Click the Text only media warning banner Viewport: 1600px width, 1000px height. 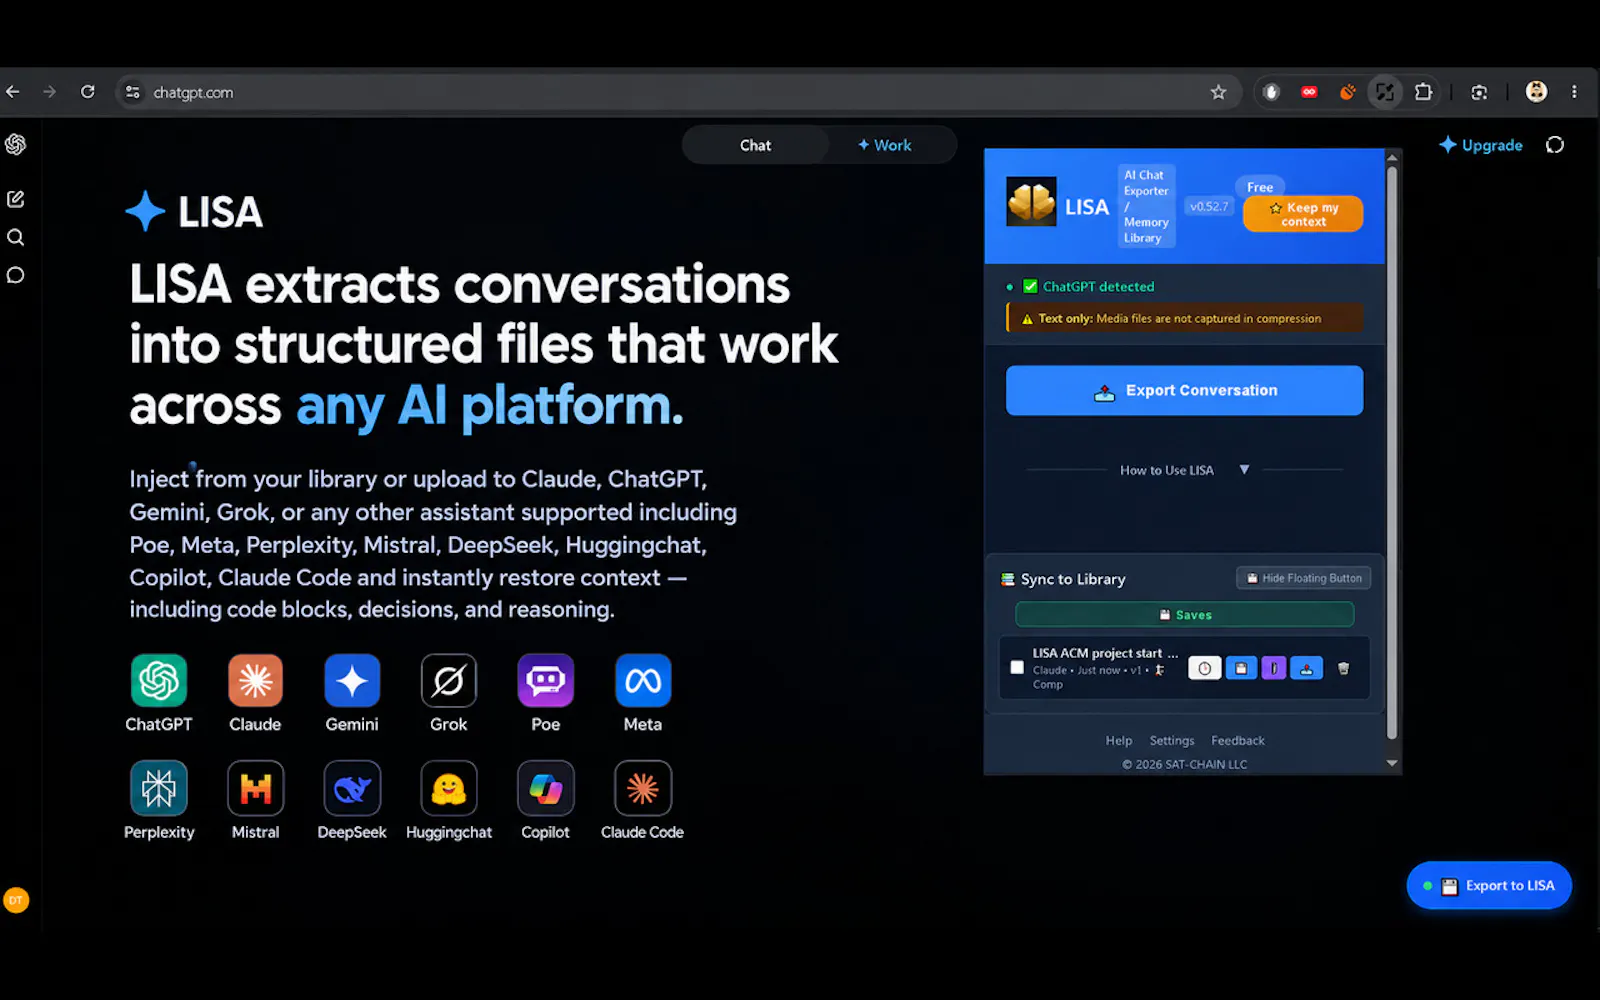(x=1184, y=318)
